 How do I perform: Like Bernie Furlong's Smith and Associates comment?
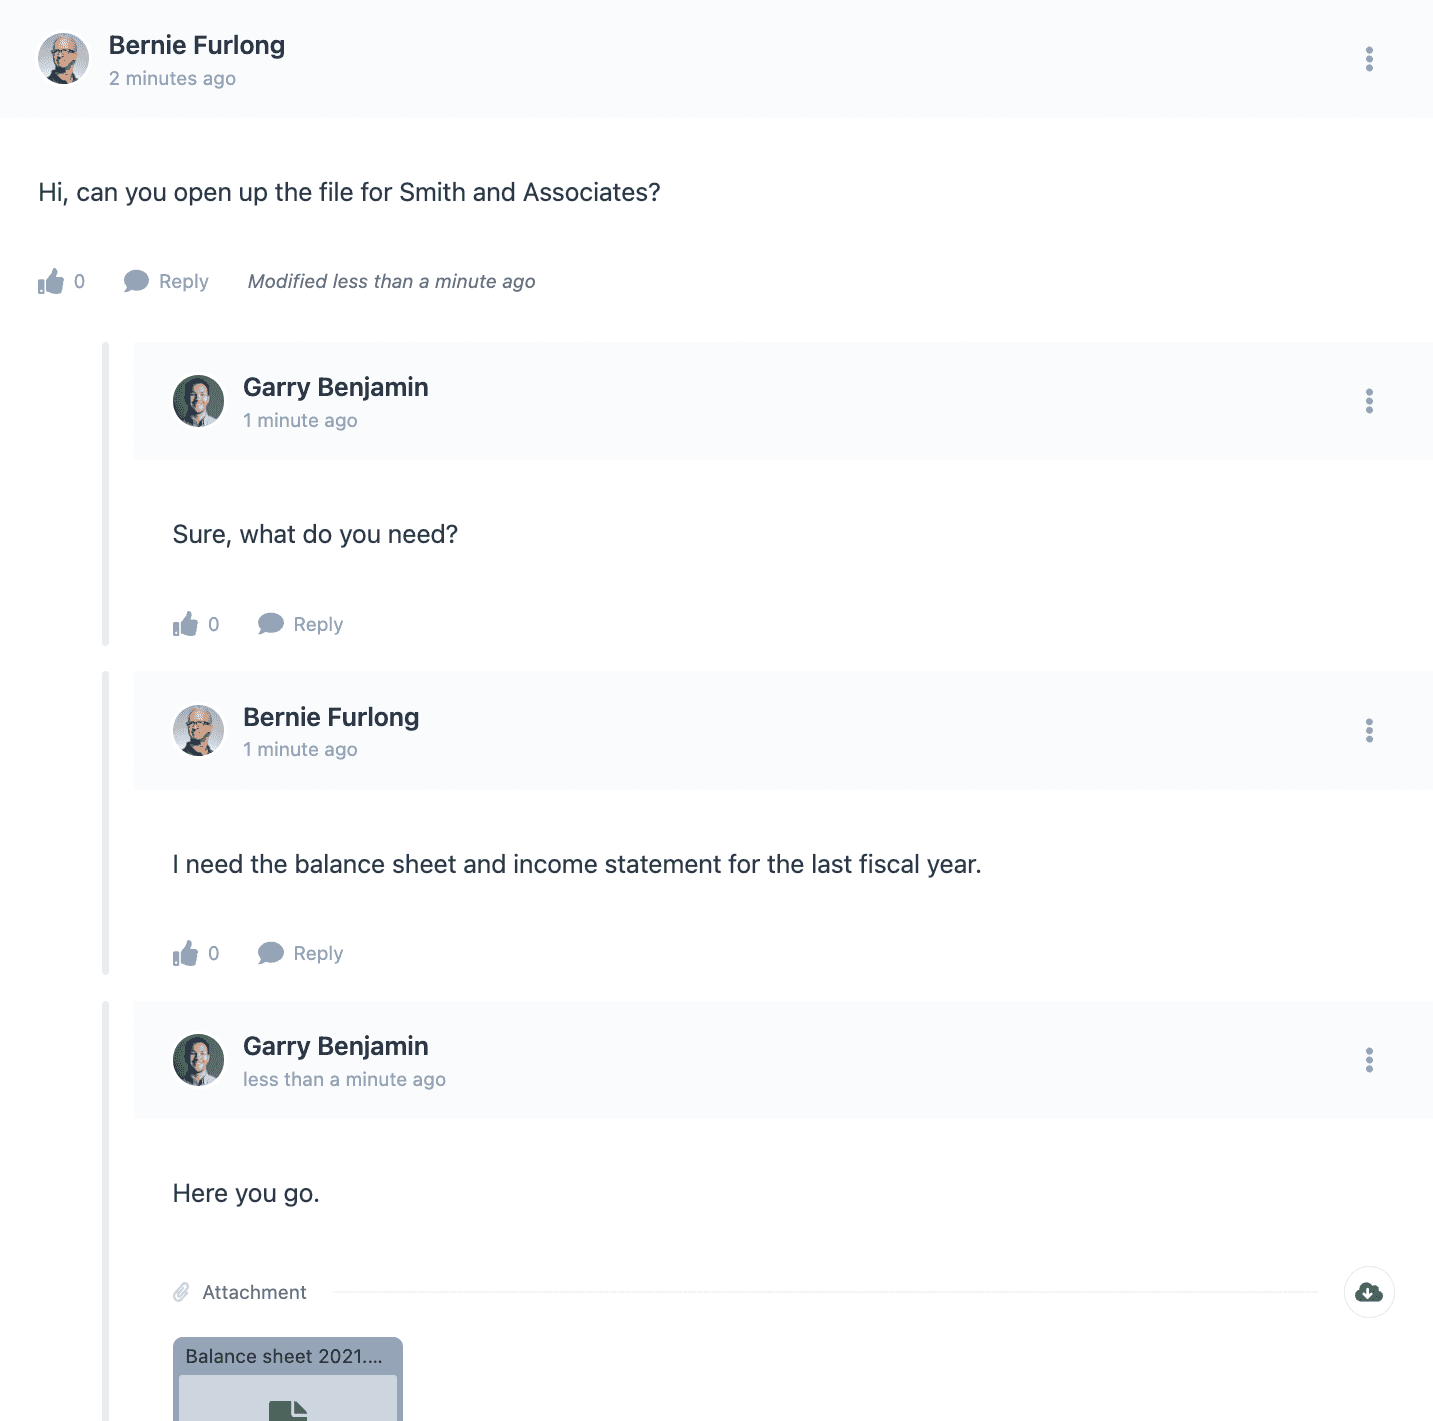(x=51, y=282)
